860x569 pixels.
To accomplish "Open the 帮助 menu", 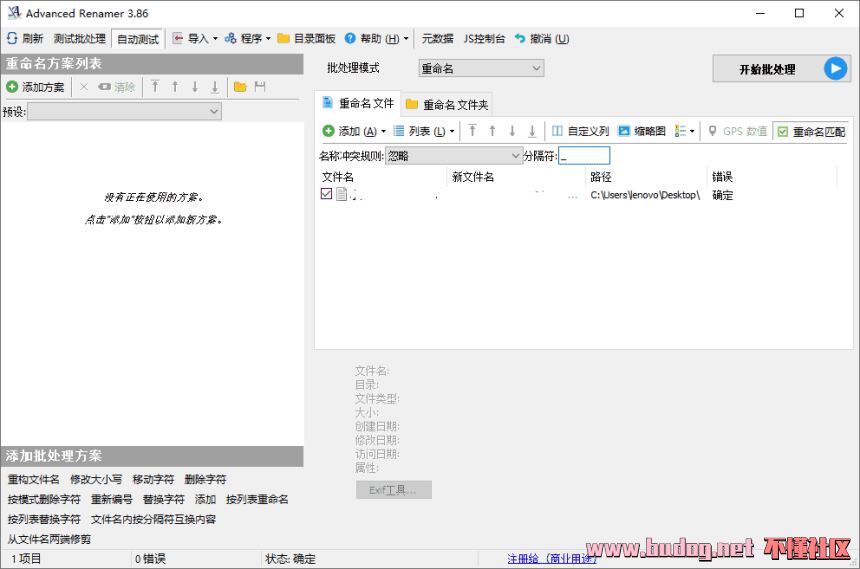I will [376, 39].
